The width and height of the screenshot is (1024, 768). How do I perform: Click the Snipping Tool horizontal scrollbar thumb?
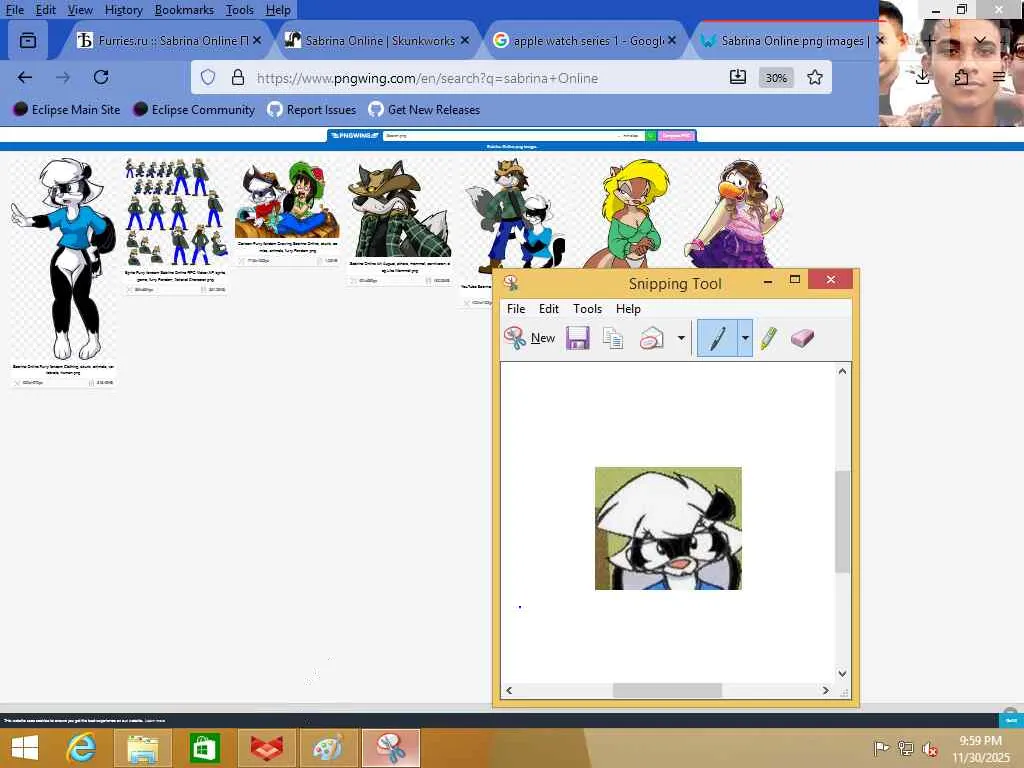(x=667, y=690)
